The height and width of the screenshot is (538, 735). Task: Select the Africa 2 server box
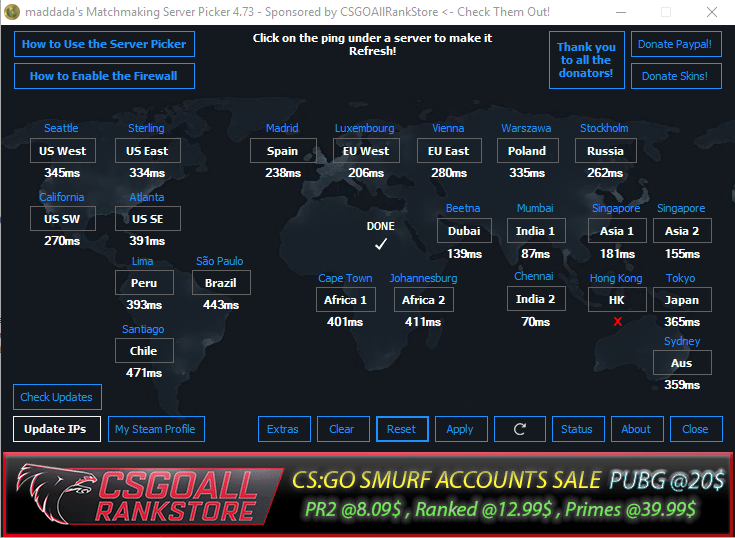pos(424,299)
